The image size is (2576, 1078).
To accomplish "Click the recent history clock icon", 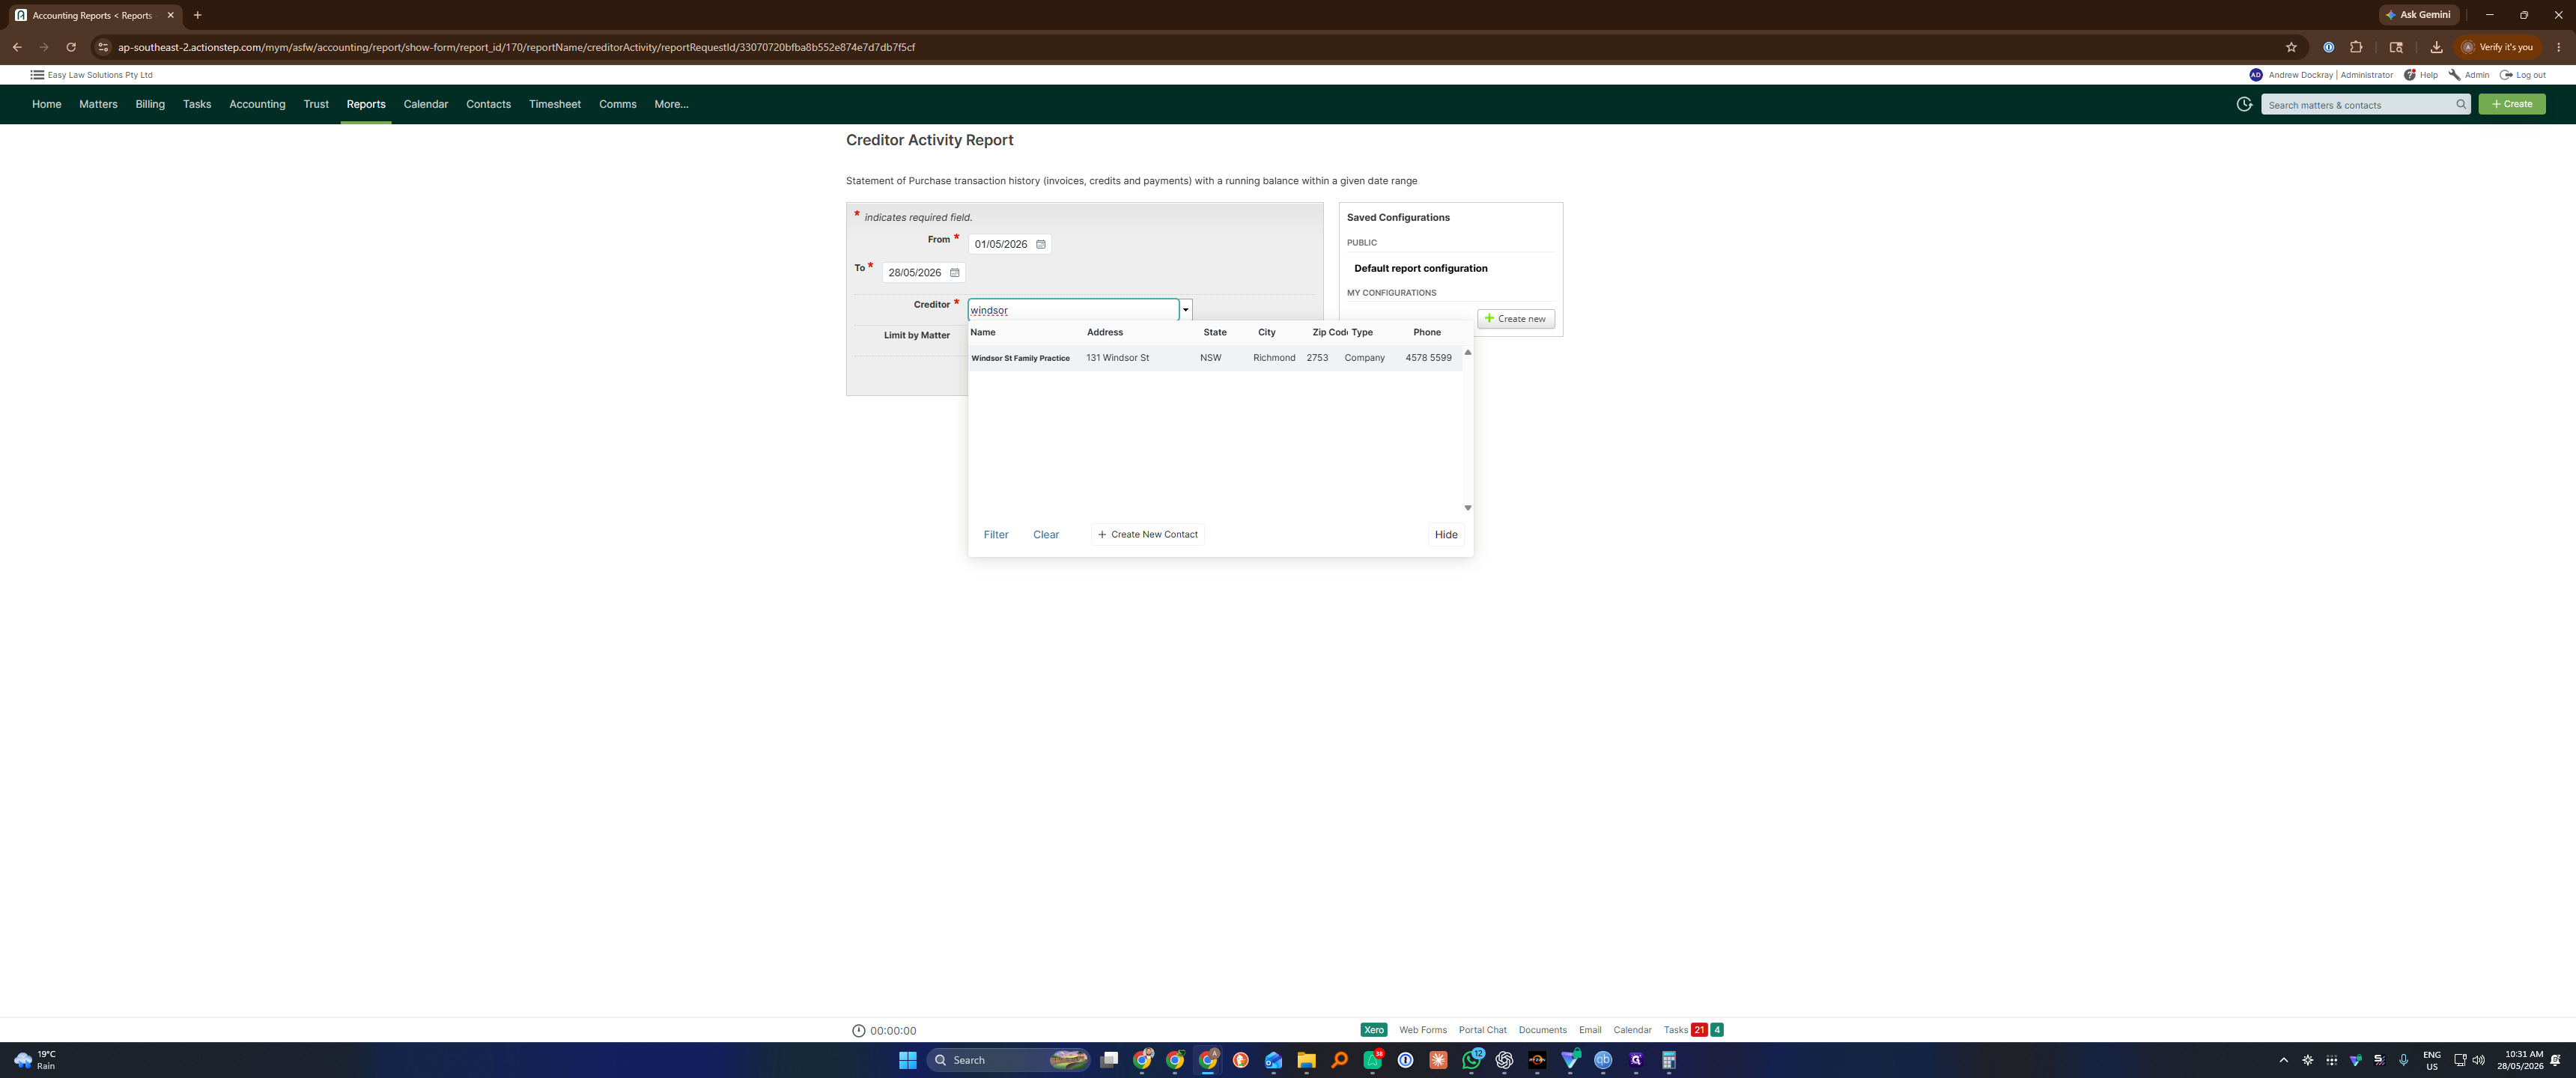I will [x=2244, y=104].
